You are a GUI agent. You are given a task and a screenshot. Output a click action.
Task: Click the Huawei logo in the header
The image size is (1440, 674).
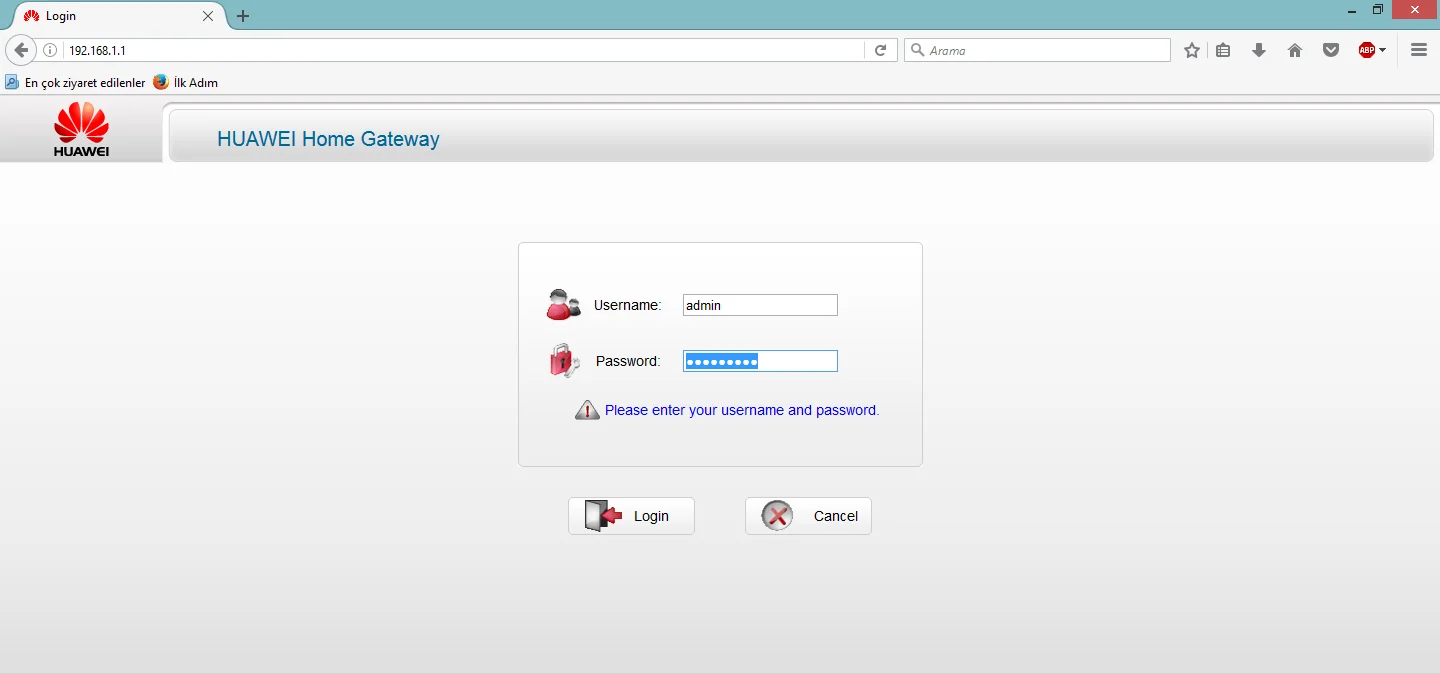[x=81, y=130]
